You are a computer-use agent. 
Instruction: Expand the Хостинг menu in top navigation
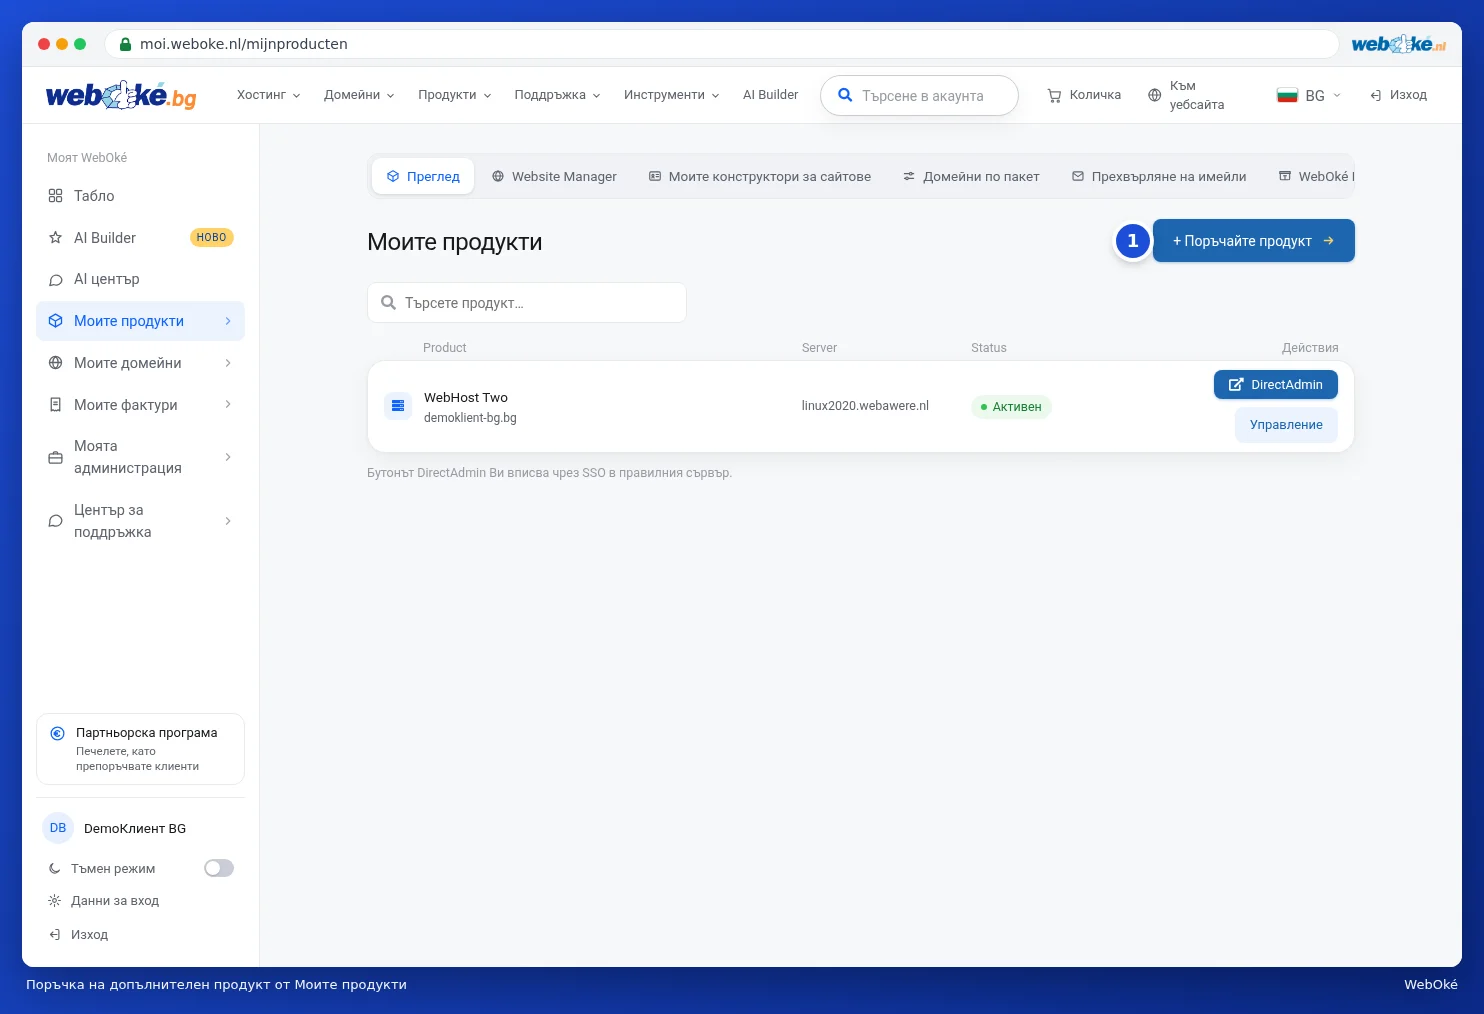click(268, 95)
